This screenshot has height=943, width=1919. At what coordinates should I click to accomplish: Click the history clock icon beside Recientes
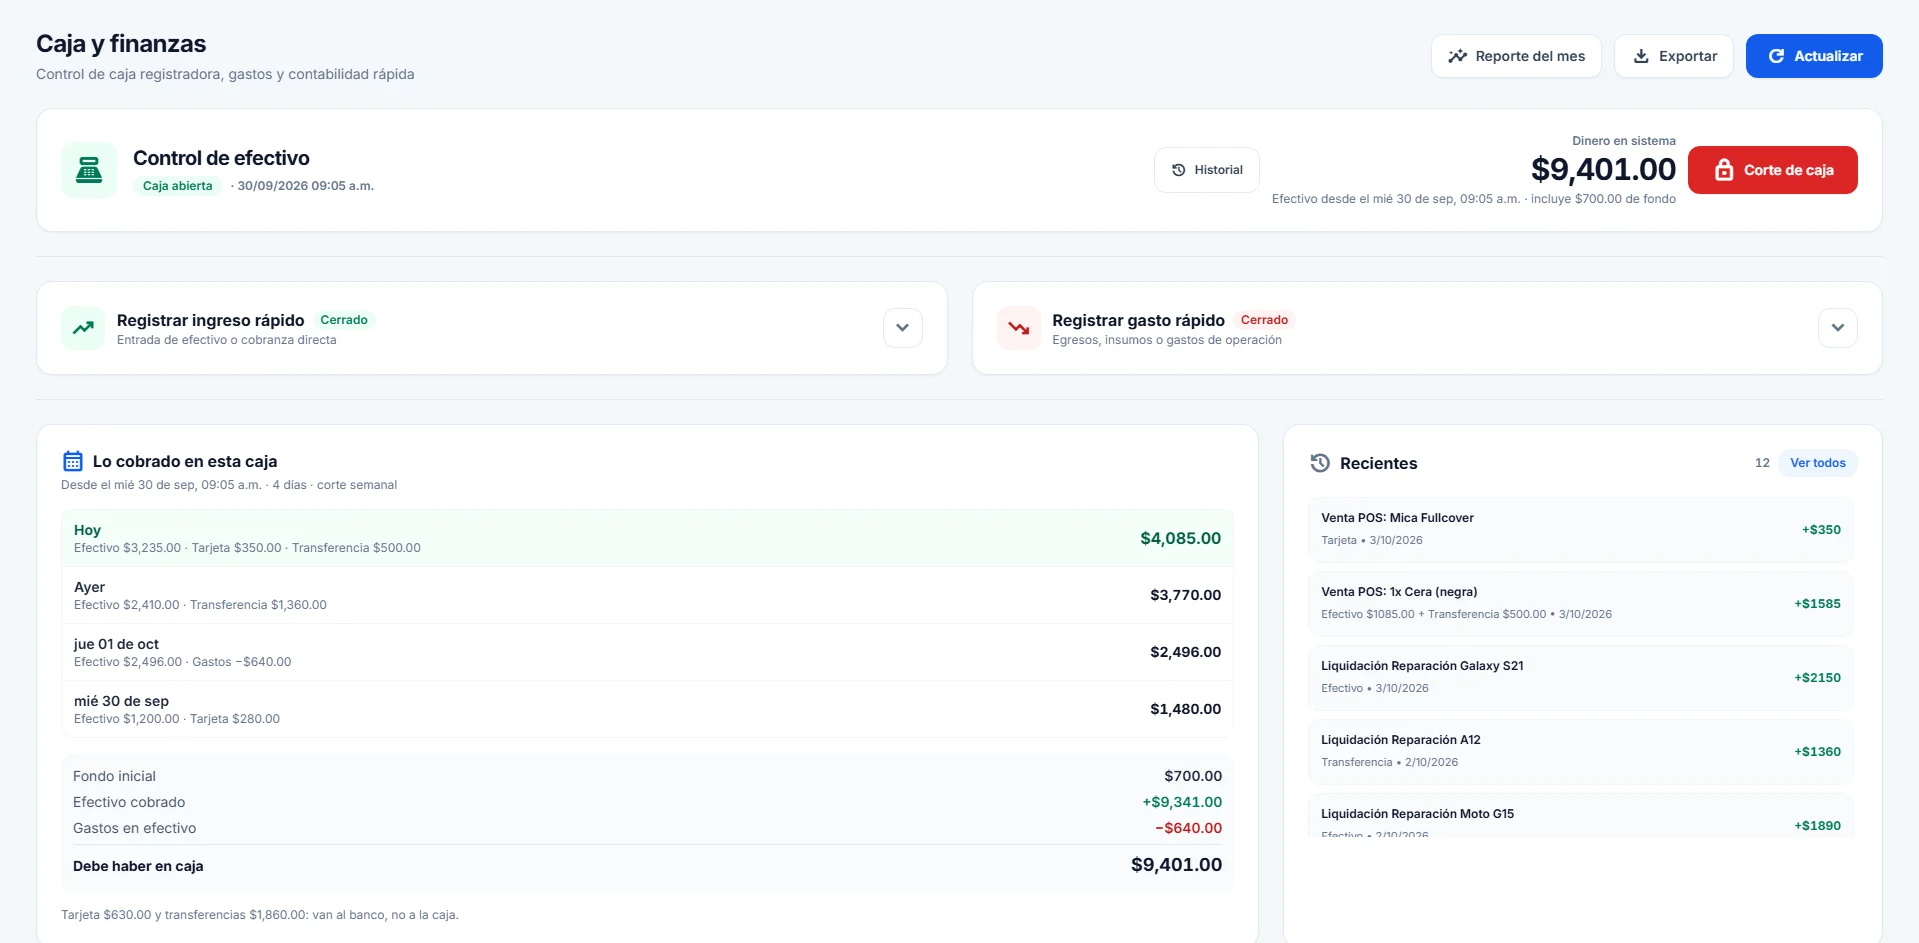(x=1320, y=463)
